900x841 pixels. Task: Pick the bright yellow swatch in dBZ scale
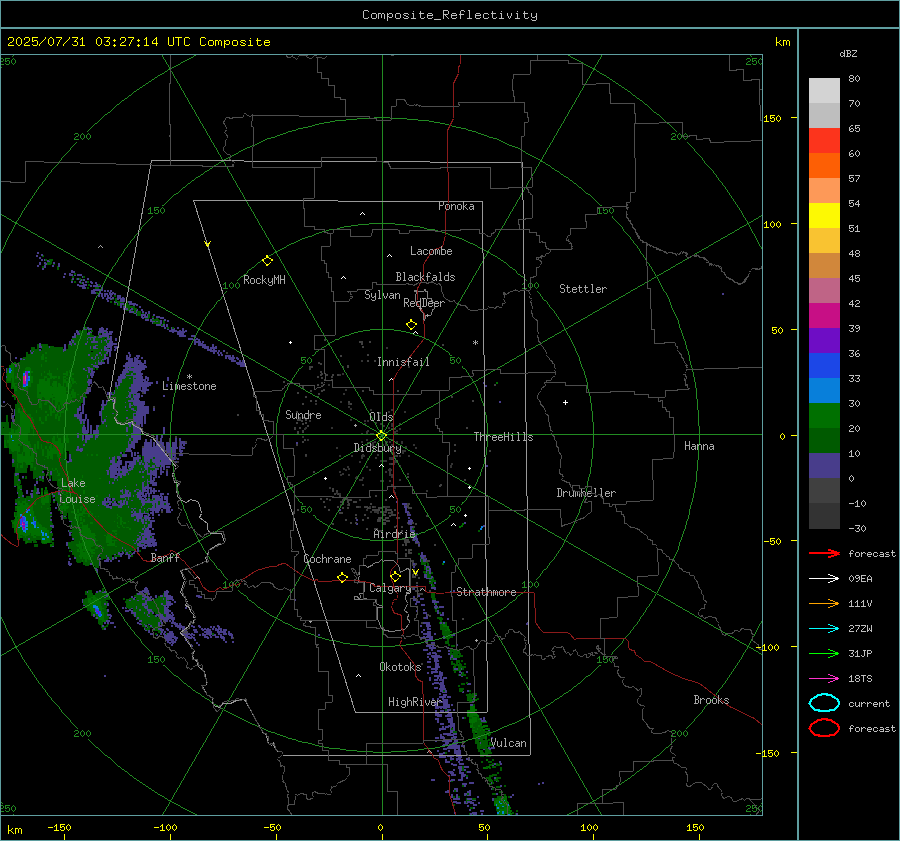pos(824,216)
